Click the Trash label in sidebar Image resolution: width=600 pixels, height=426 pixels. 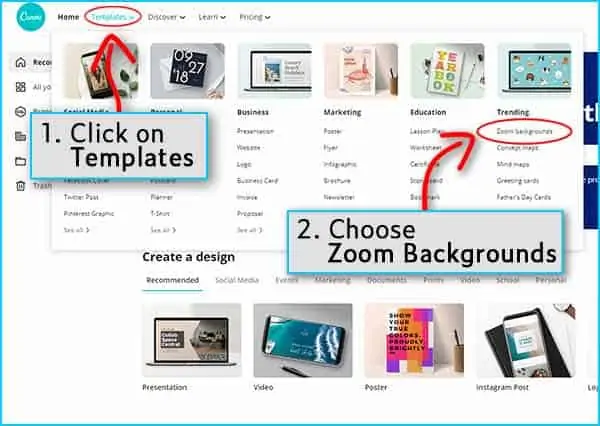click(x=42, y=186)
